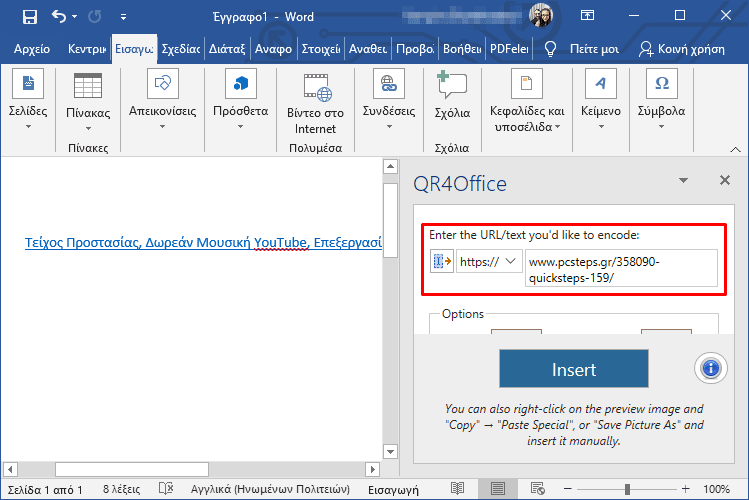Screen dimensions: 749x500
Task: Insert a table via Πίνακας
Action: point(88,102)
